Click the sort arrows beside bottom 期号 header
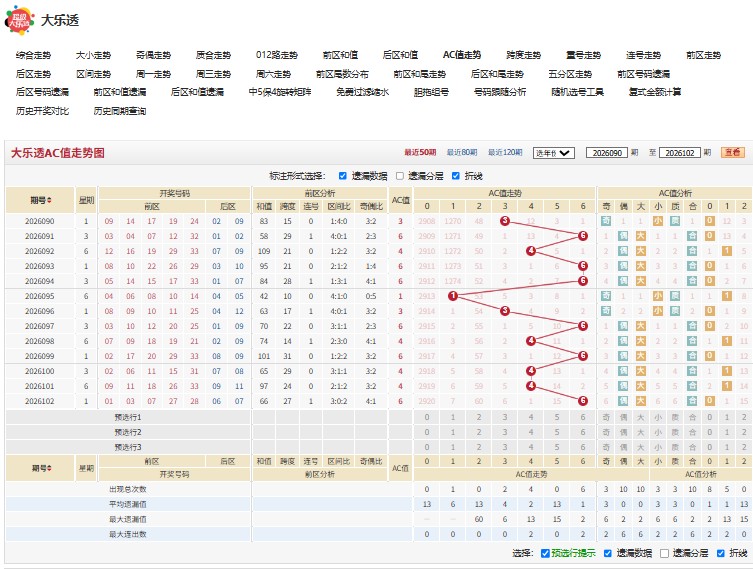 [49, 468]
